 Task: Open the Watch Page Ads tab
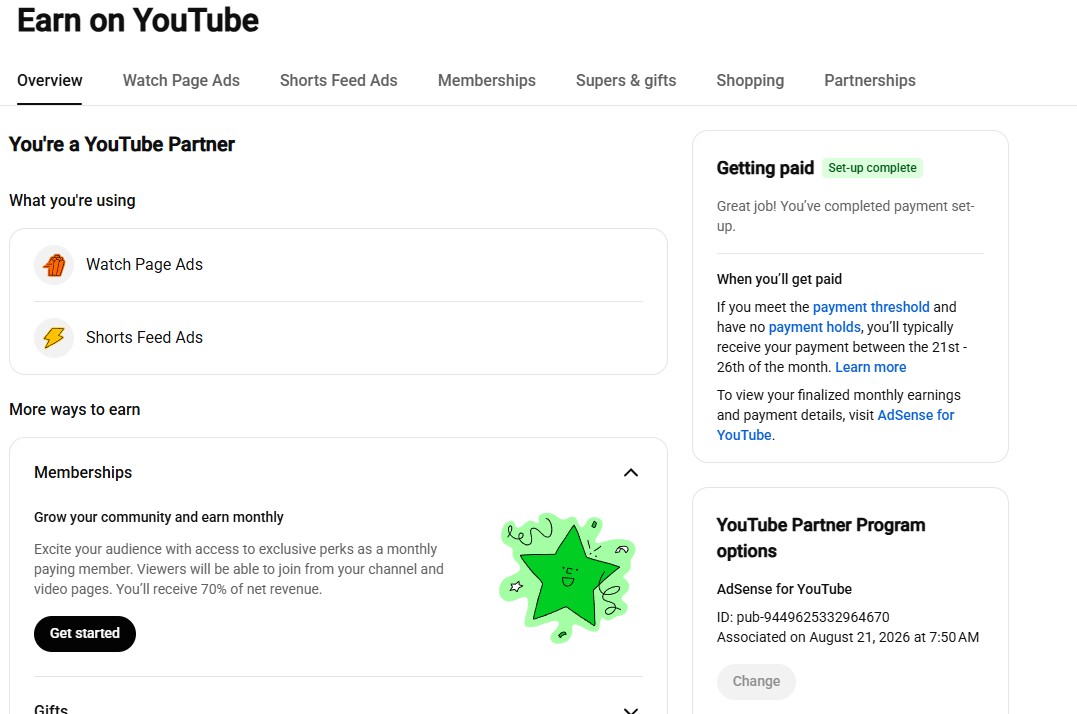[x=181, y=80]
